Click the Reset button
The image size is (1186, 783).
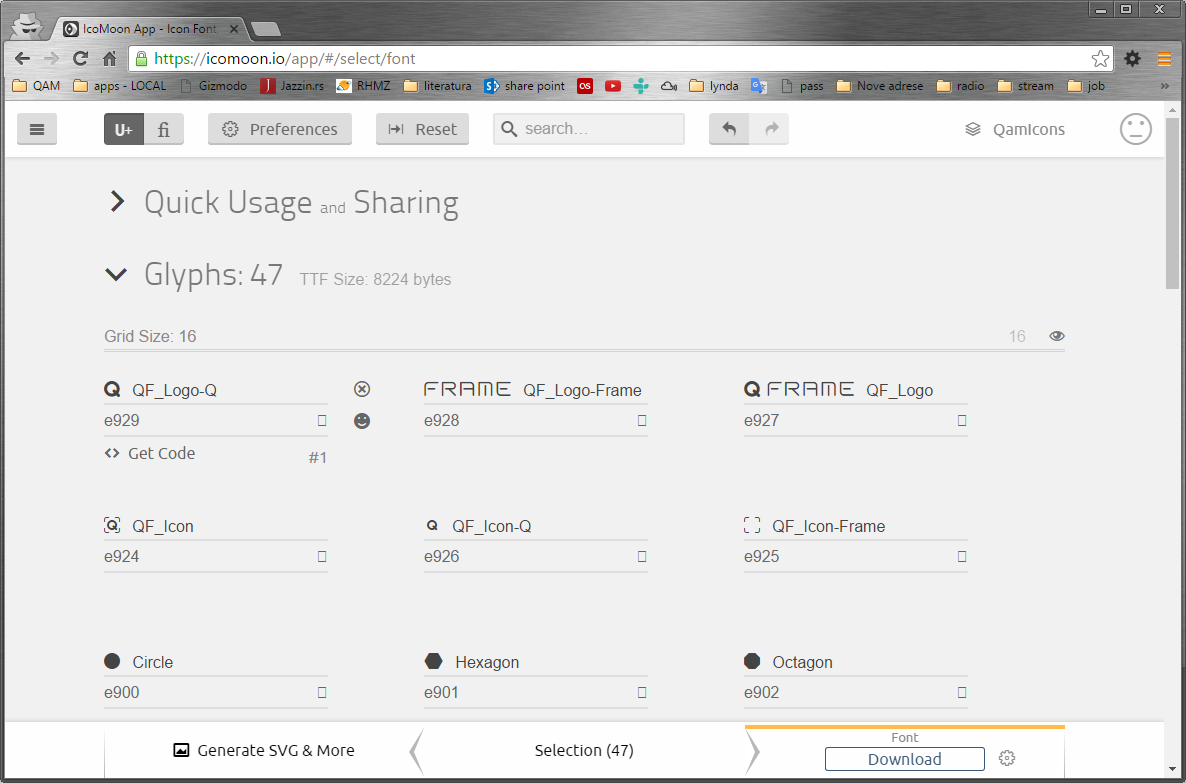tap(422, 129)
